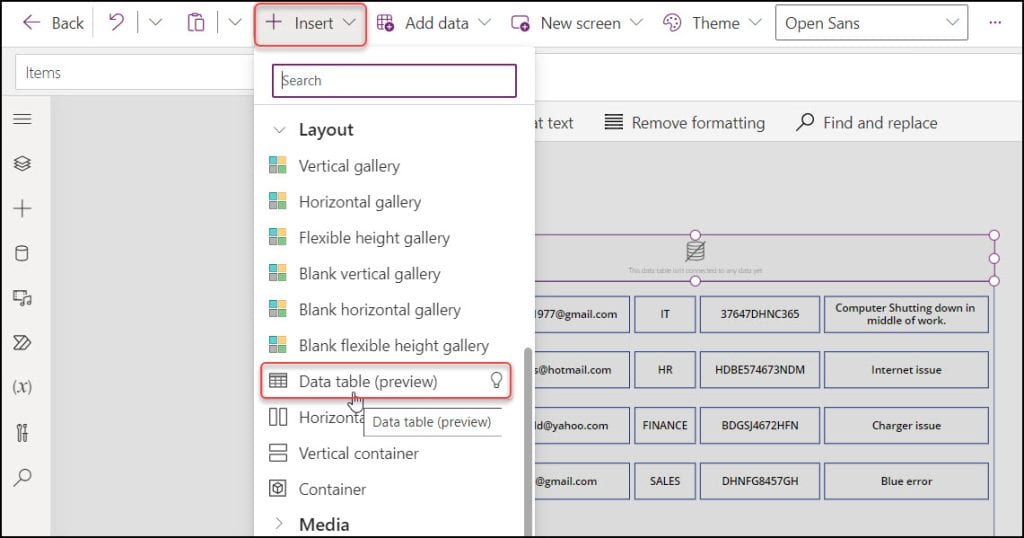Select the Computer Shutting down issue cell

coord(906,314)
